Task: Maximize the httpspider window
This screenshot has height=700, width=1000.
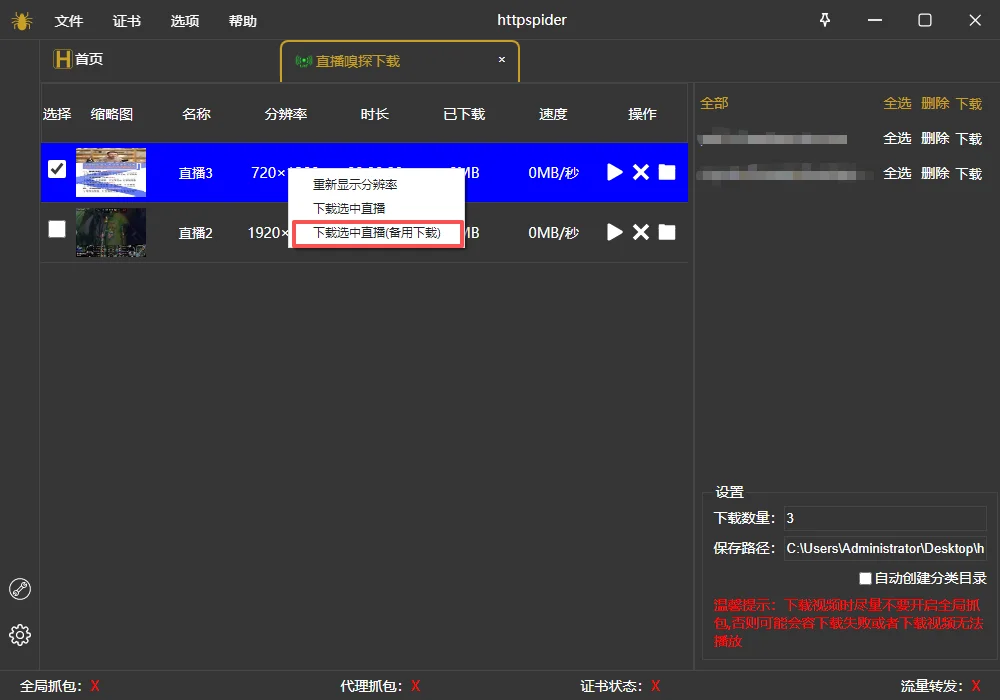Action: [x=925, y=20]
